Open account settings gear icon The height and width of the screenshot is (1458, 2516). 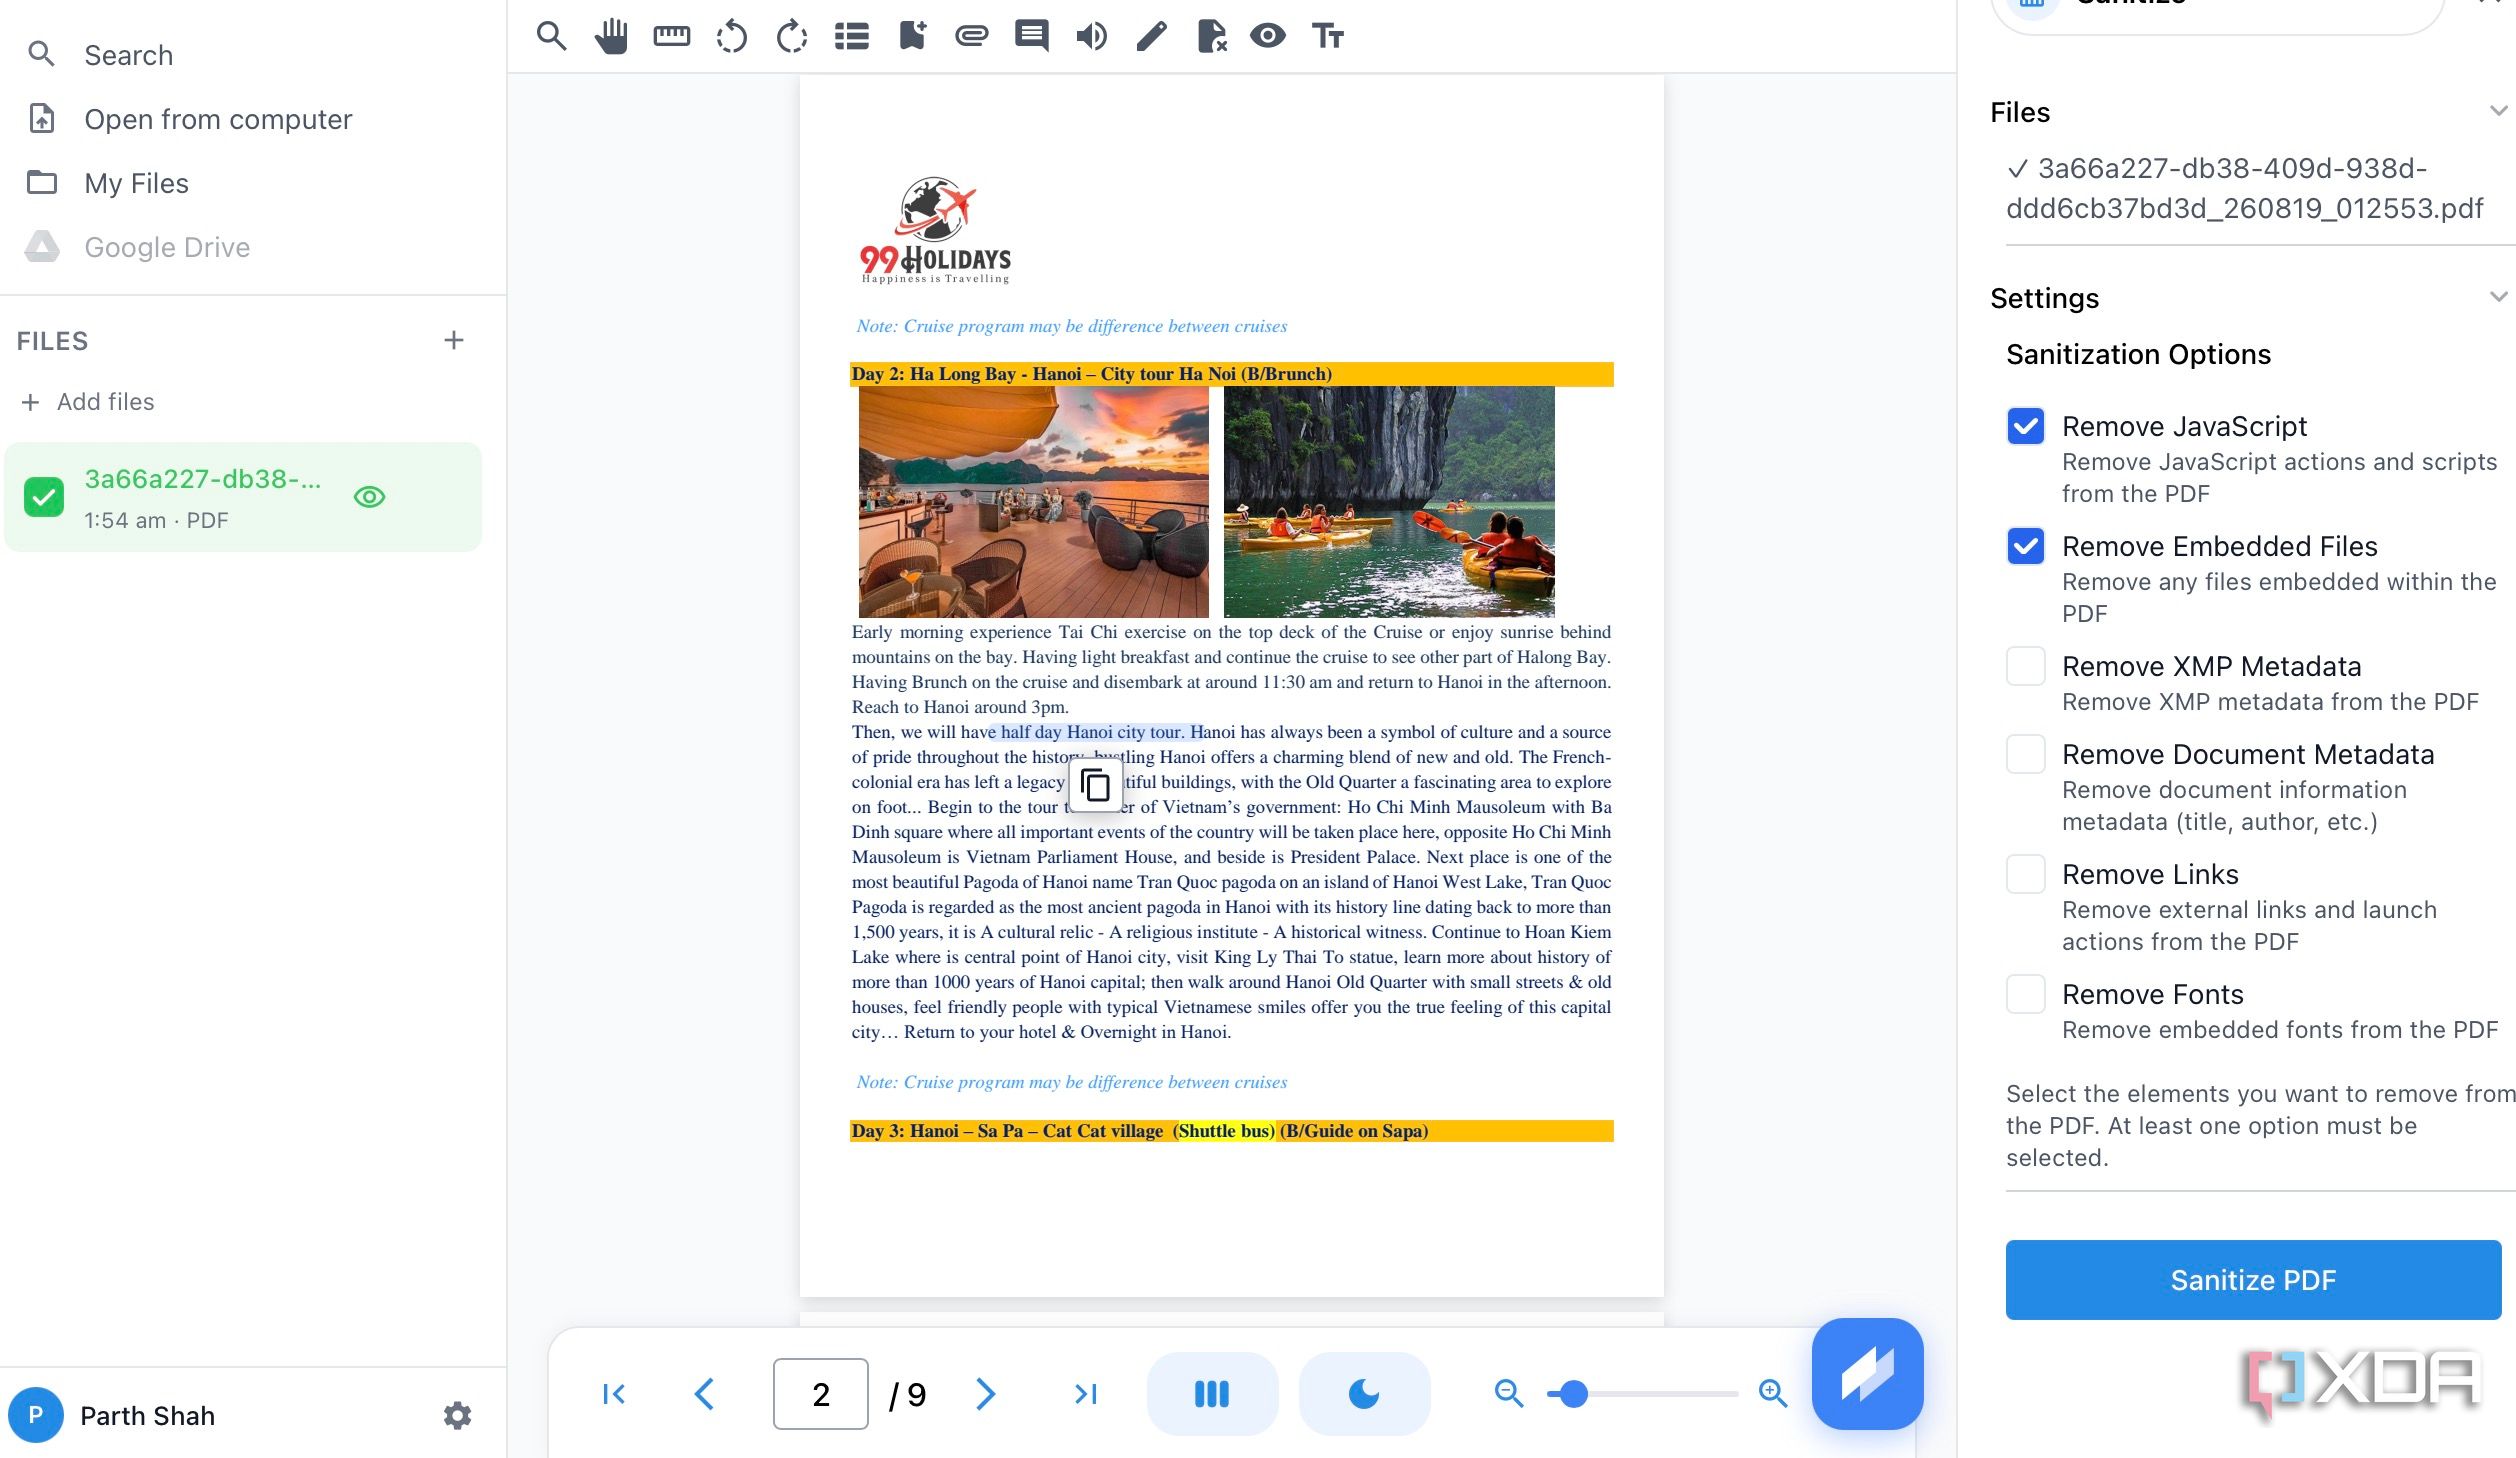click(x=457, y=1415)
